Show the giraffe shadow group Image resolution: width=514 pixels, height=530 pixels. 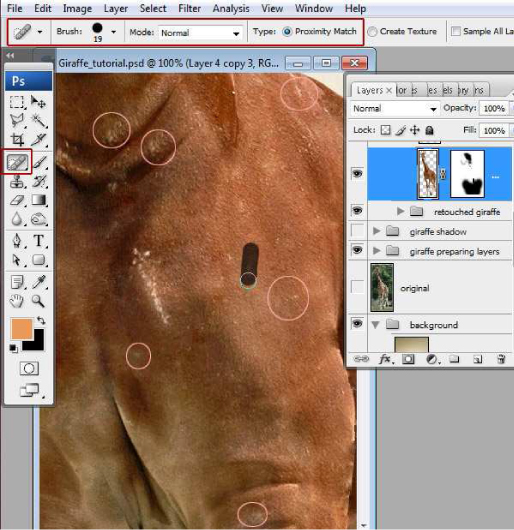(358, 231)
